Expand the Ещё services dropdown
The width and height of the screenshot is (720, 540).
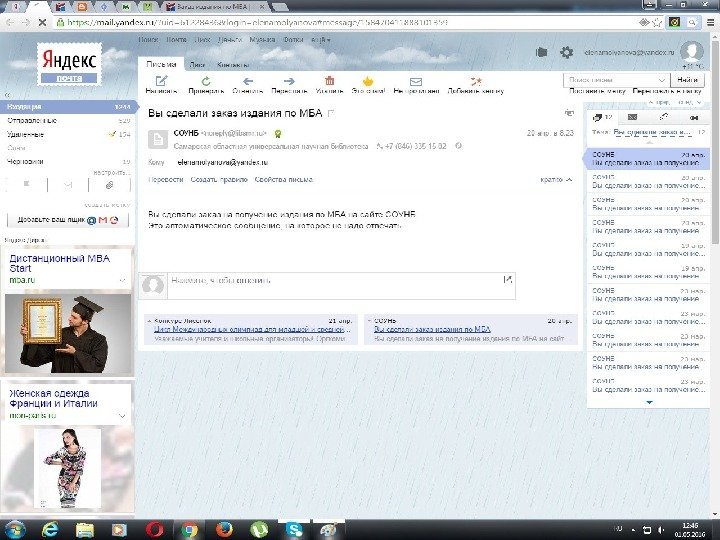[321, 40]
